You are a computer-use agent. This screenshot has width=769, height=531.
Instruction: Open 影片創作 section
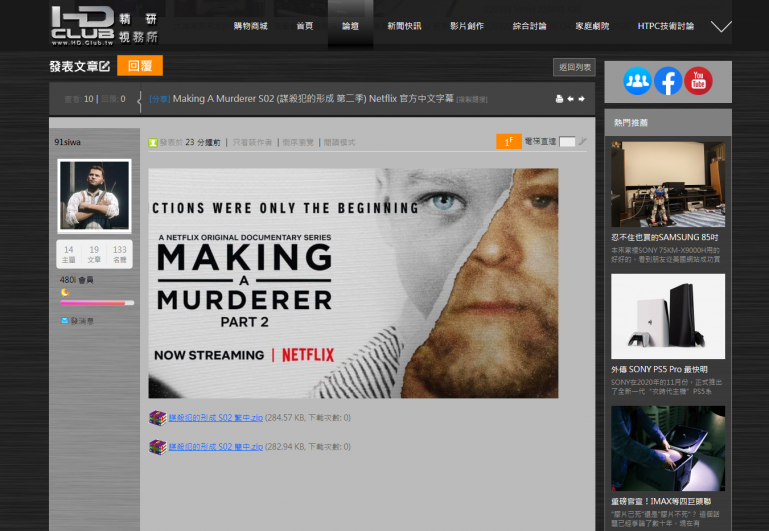467,26
